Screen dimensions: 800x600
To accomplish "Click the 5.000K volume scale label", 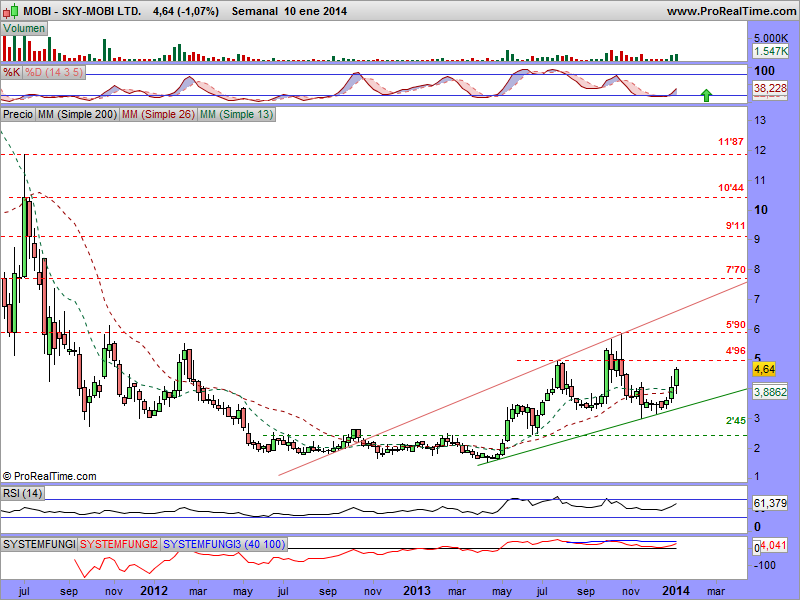I will click(x=771, y=38).
